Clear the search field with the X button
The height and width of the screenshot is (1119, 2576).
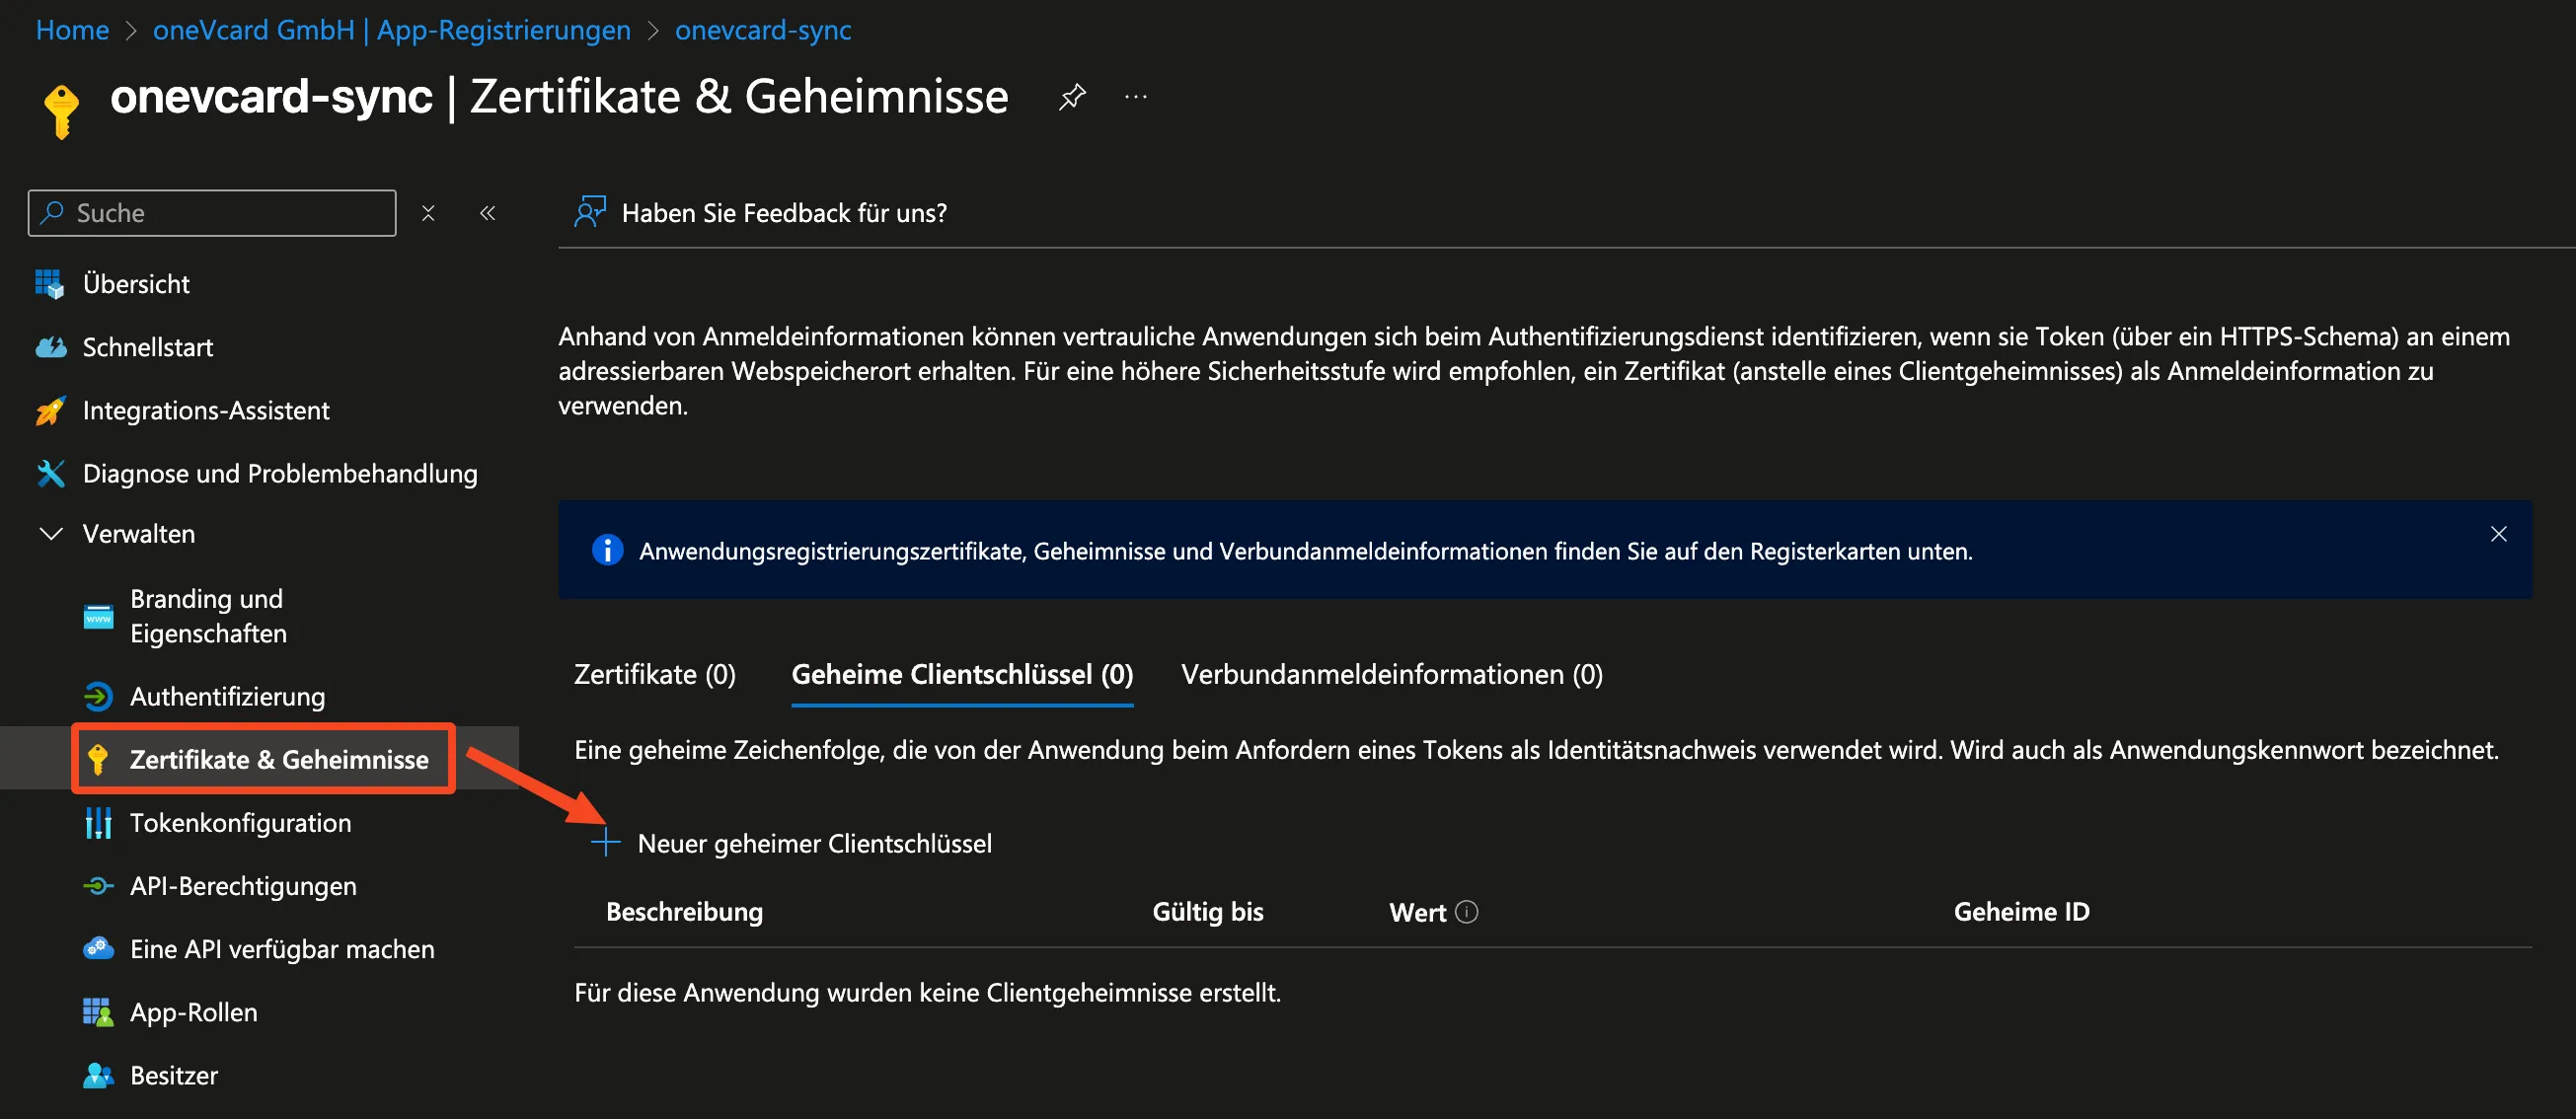pyautogui.click(x=428, y=213)
